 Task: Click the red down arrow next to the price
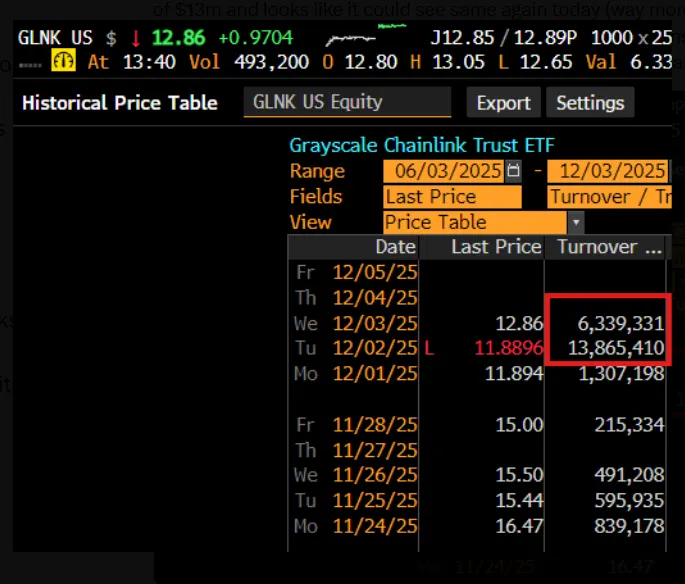(136, 39)
